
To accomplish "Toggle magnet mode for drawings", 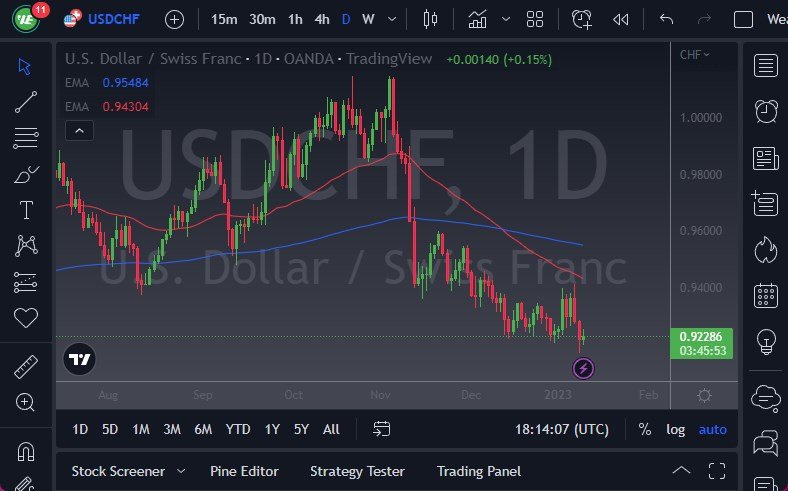I will tap(26, 451).
